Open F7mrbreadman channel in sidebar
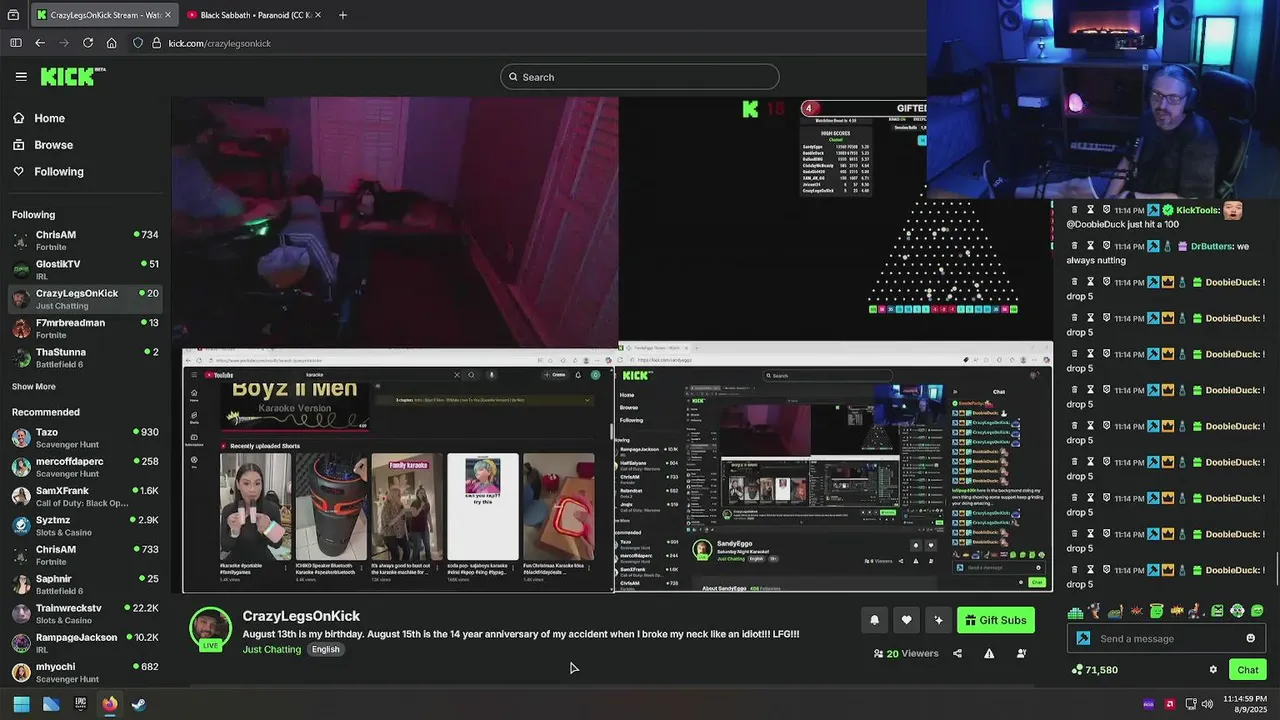The height and width of the screenshot is (720, 1280). pyautogui.click(x=85, y=329)
